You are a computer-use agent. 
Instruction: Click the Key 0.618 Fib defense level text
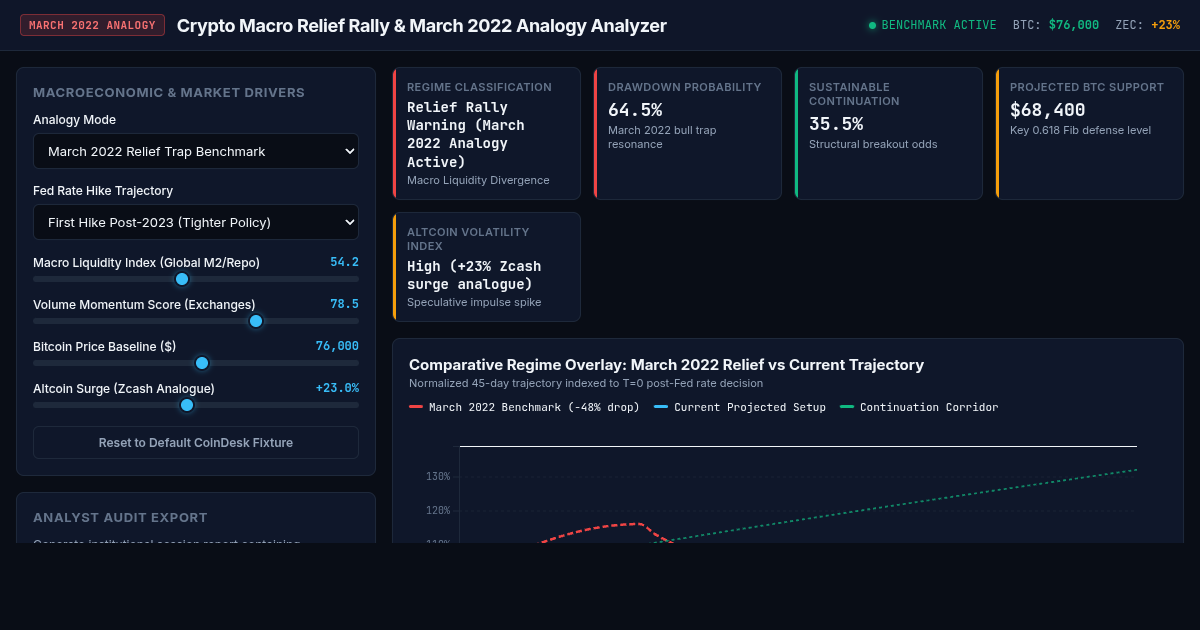click(1080, 130)
